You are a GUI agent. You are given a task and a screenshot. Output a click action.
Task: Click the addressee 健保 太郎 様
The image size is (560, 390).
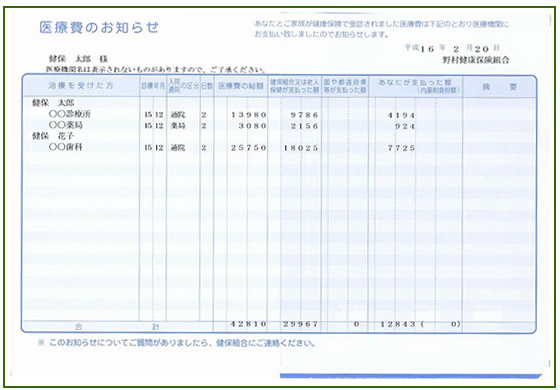[78, 59]
